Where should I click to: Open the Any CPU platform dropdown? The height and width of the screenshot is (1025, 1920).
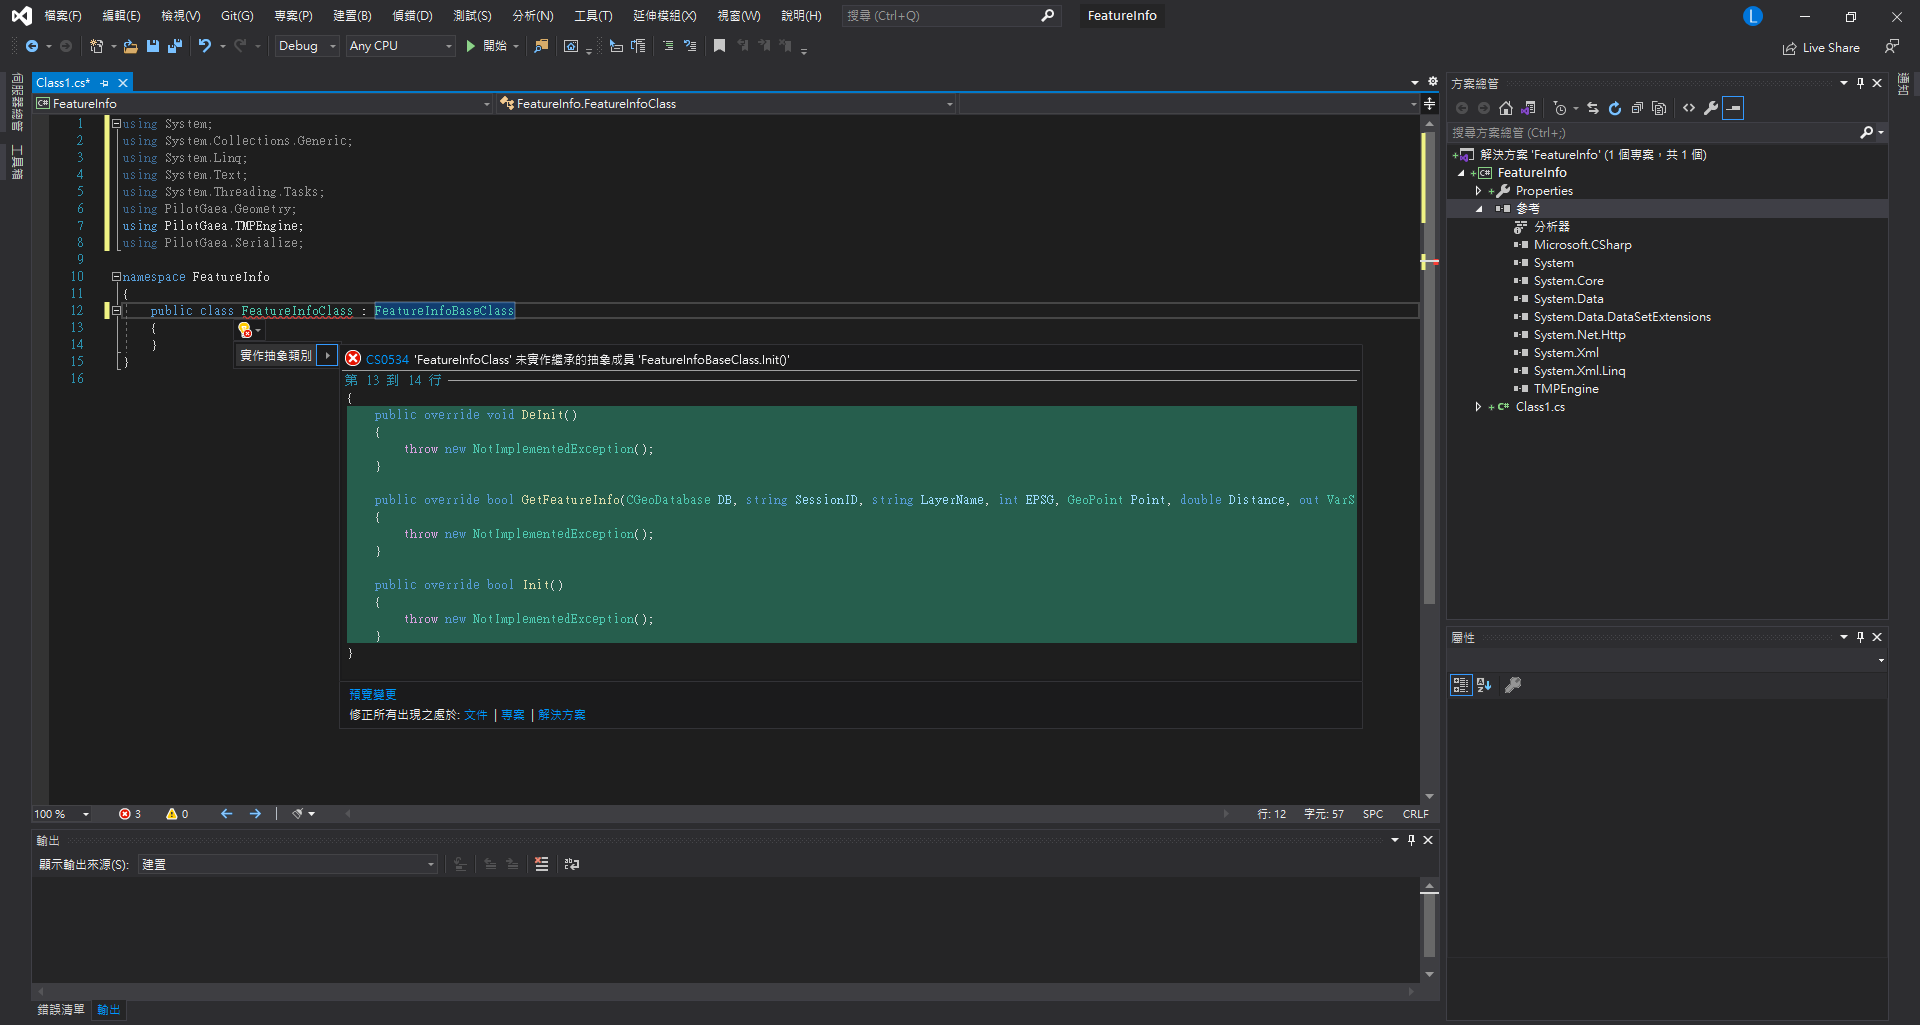click(400, 46)
